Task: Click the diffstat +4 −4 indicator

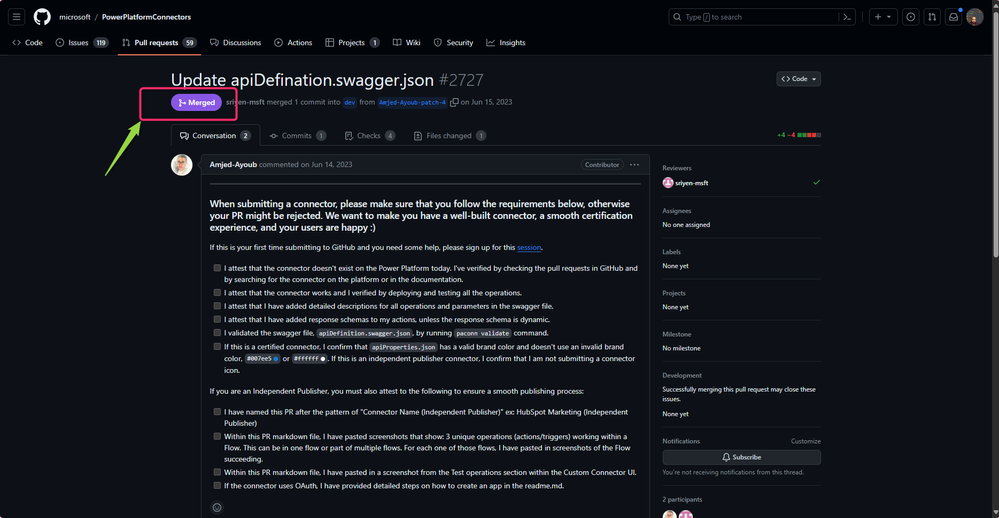Action: point(799,135)
